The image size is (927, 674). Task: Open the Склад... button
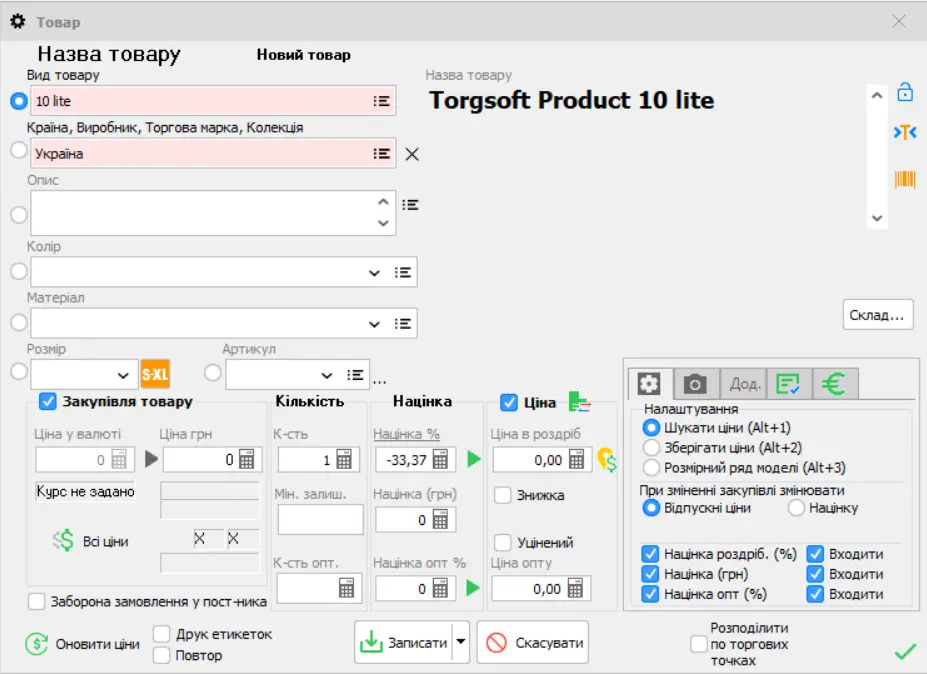tap(877, 313)
